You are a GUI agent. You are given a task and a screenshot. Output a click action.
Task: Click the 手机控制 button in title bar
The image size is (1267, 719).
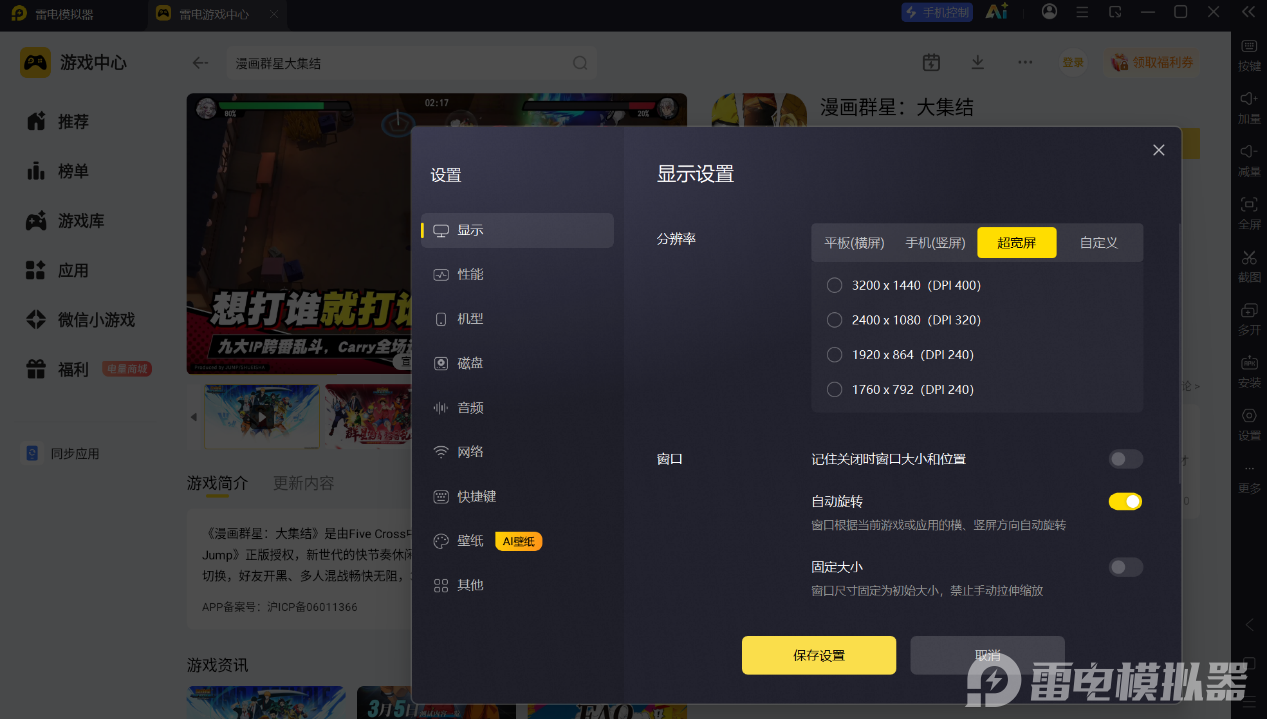tap(937, 12)
